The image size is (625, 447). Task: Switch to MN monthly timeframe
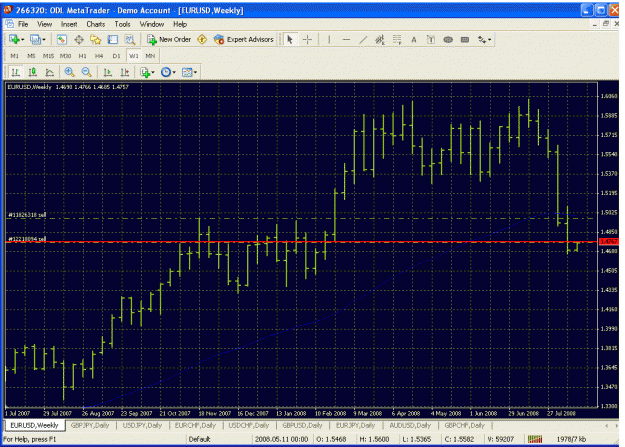(x=150, y=56)
